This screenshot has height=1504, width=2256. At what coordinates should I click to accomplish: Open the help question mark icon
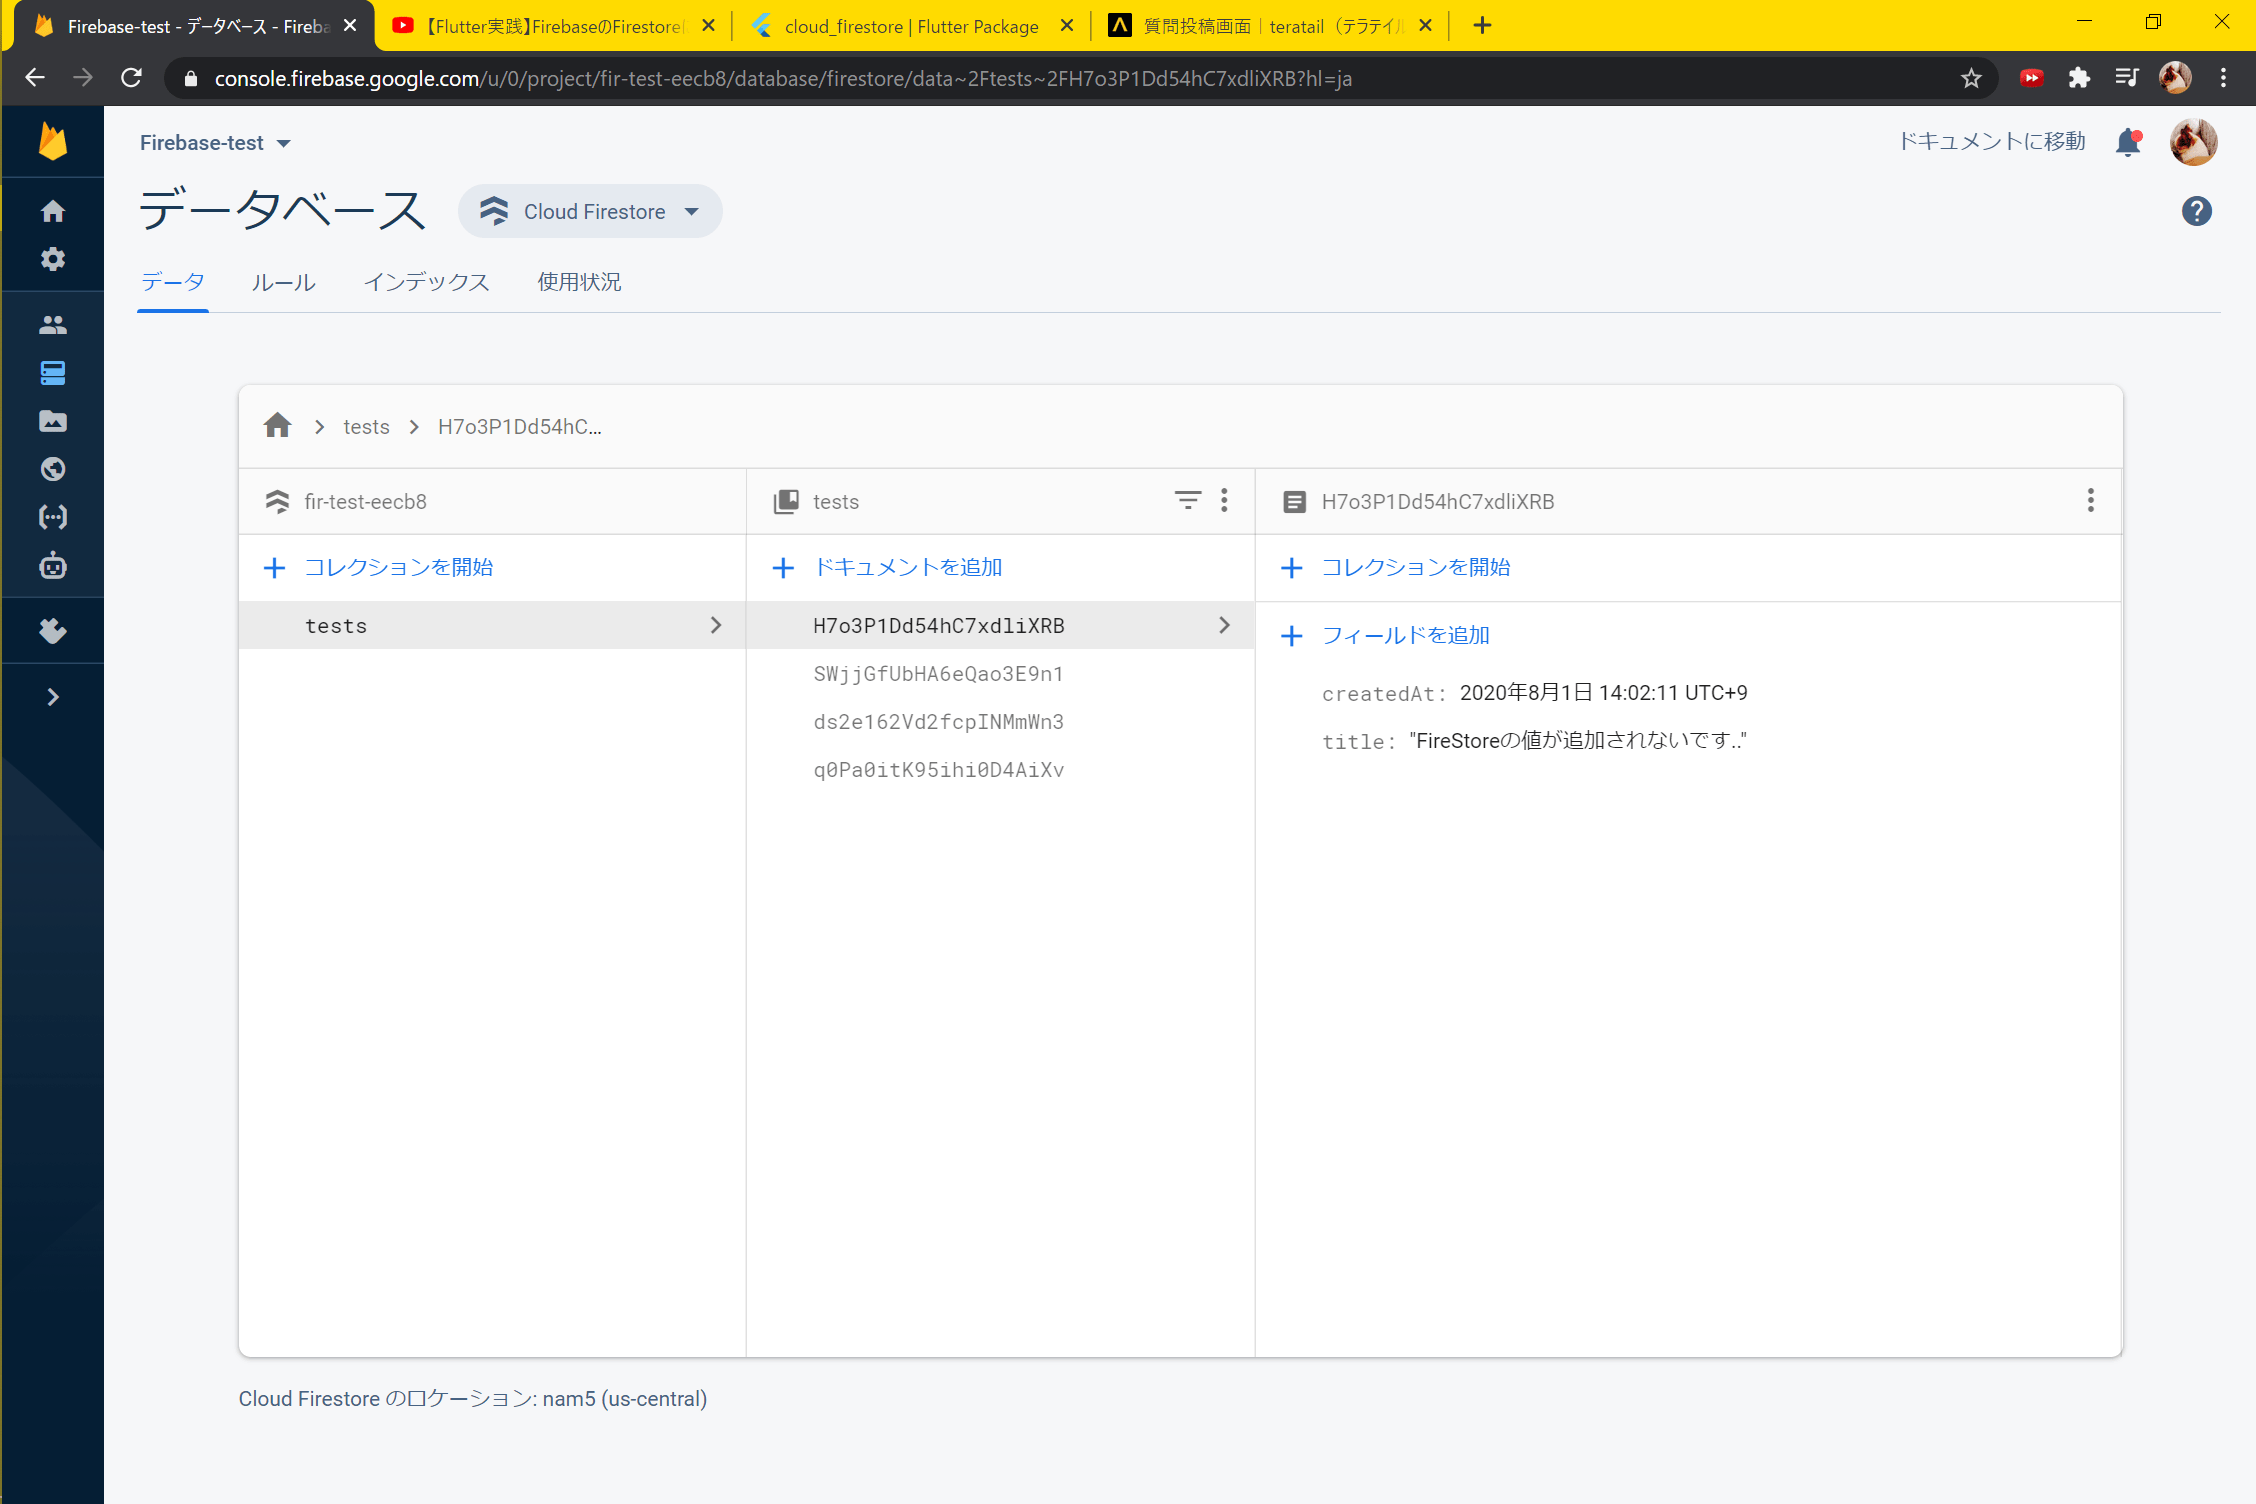pos(2197,211)
